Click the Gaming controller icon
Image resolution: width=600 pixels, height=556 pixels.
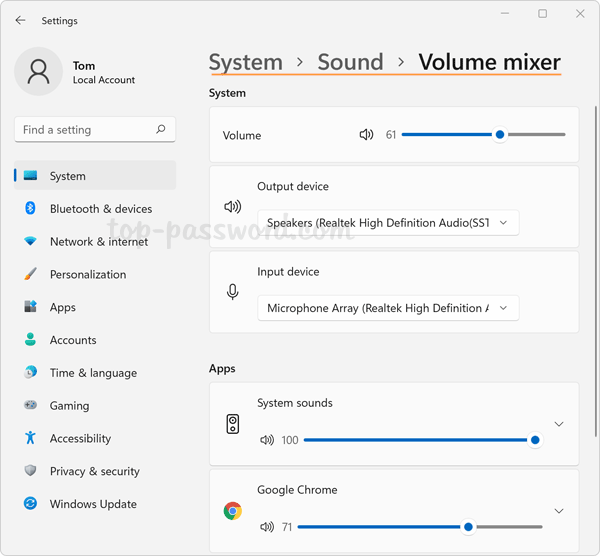[x=30, y=406]
